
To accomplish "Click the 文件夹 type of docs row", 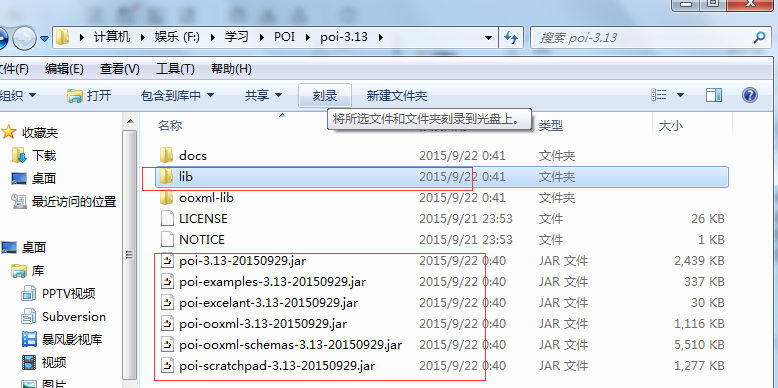I will click(x=557, y=155).
